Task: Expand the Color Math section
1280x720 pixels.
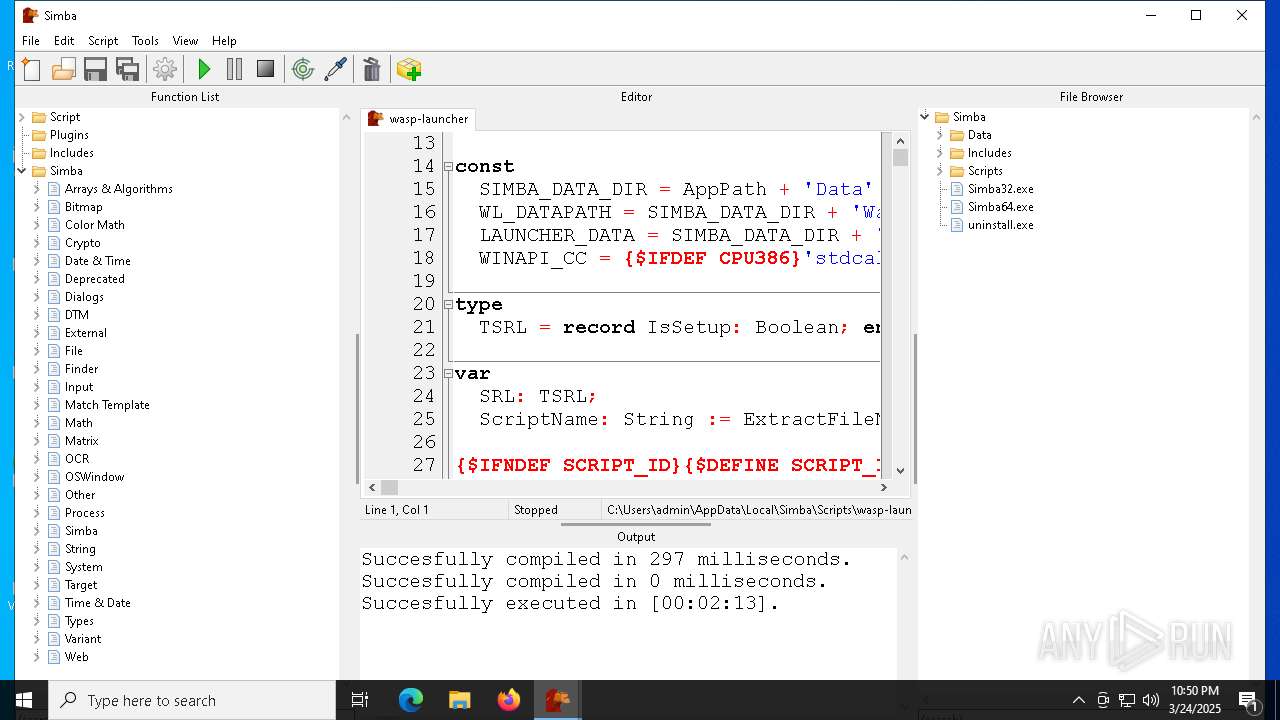Action: tap(37, 225)
